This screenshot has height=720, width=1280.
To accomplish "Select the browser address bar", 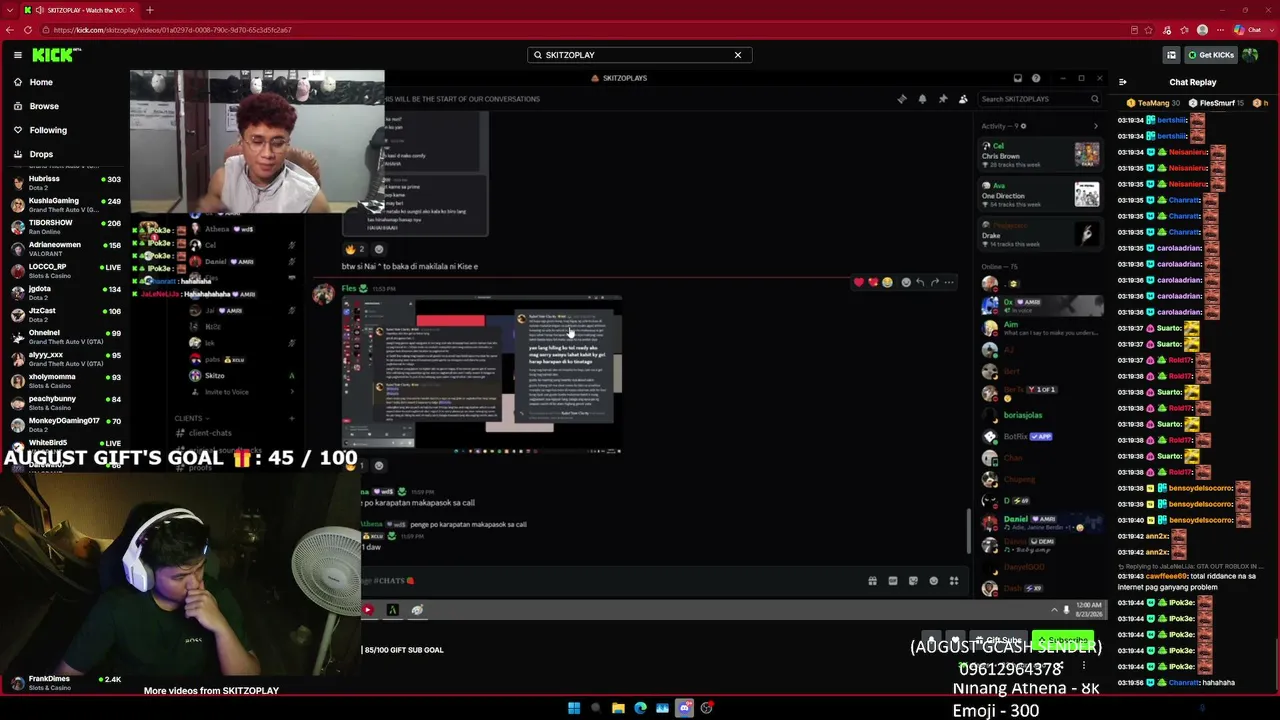I will coord(590,30).
